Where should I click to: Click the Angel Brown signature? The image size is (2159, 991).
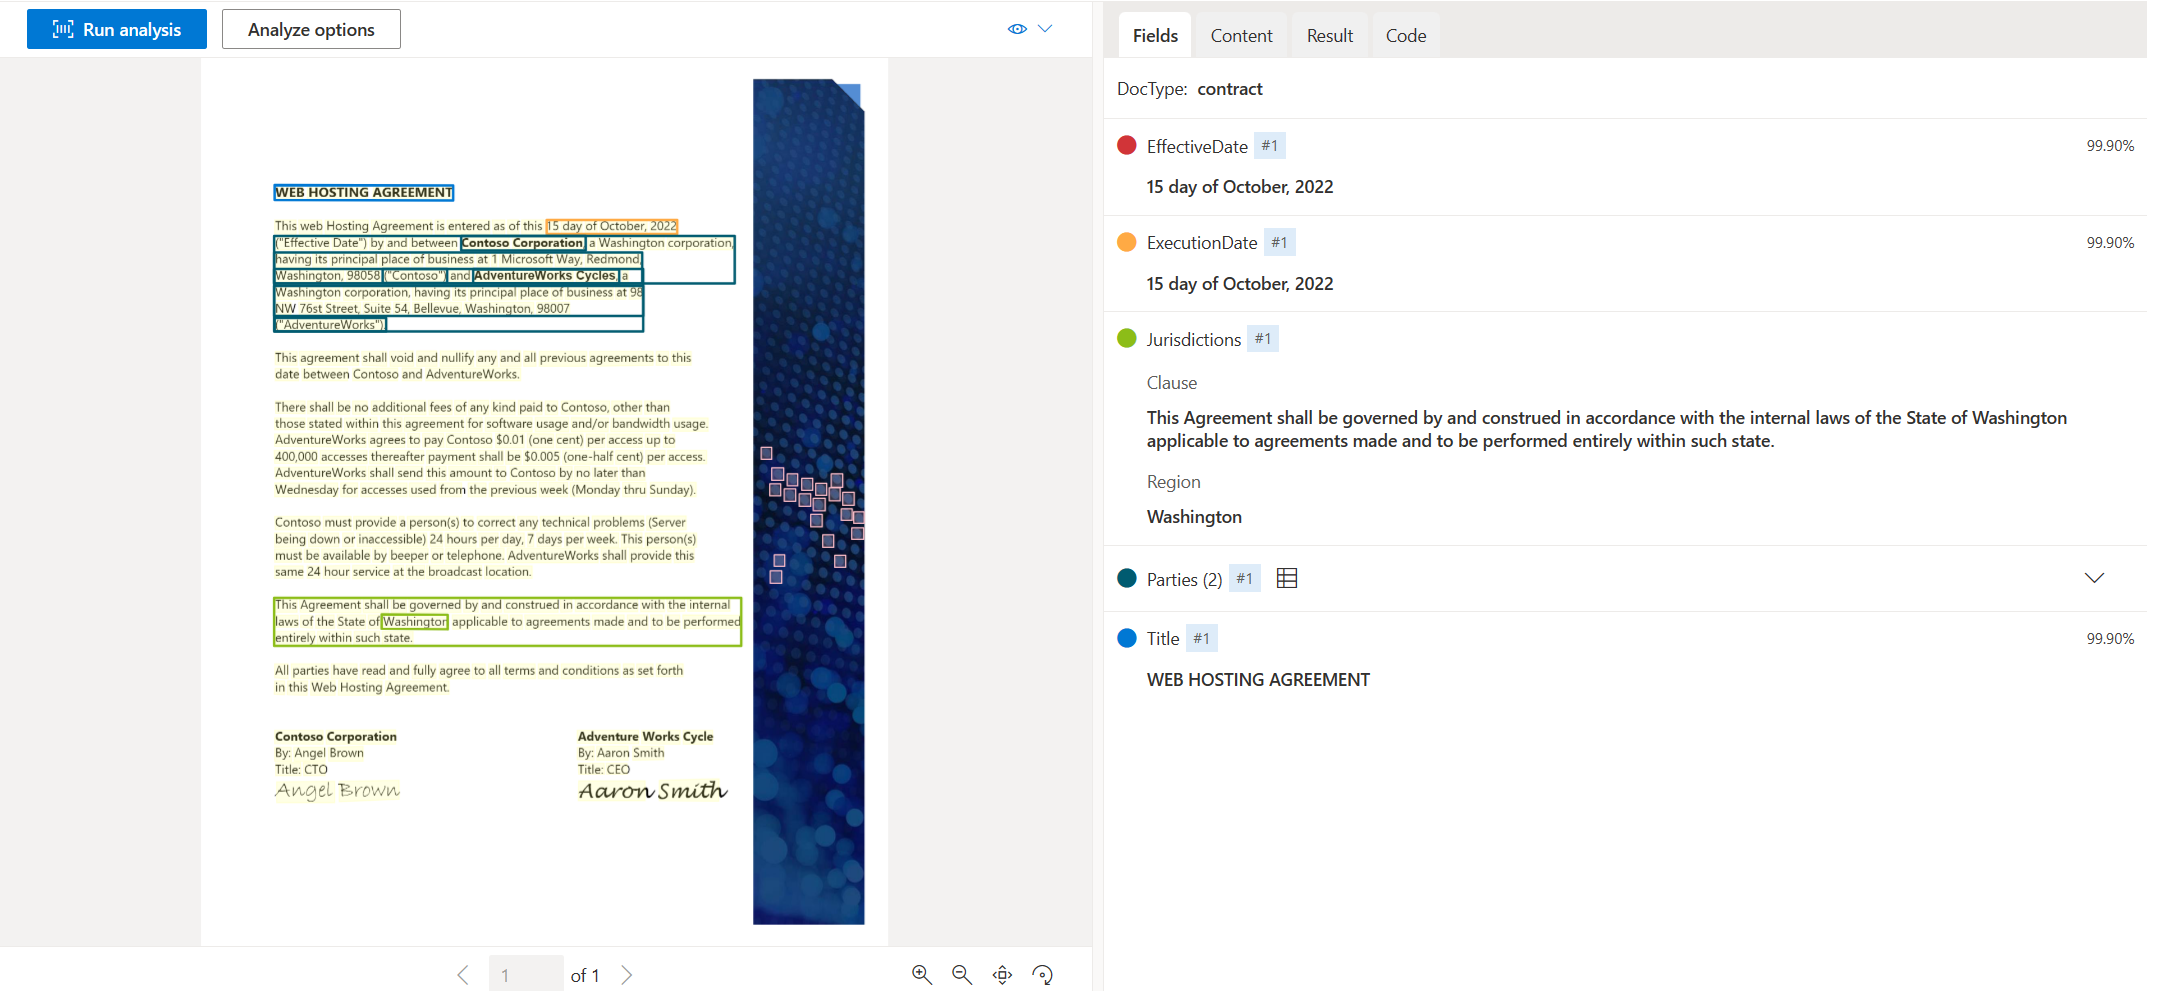click(337, 790)
